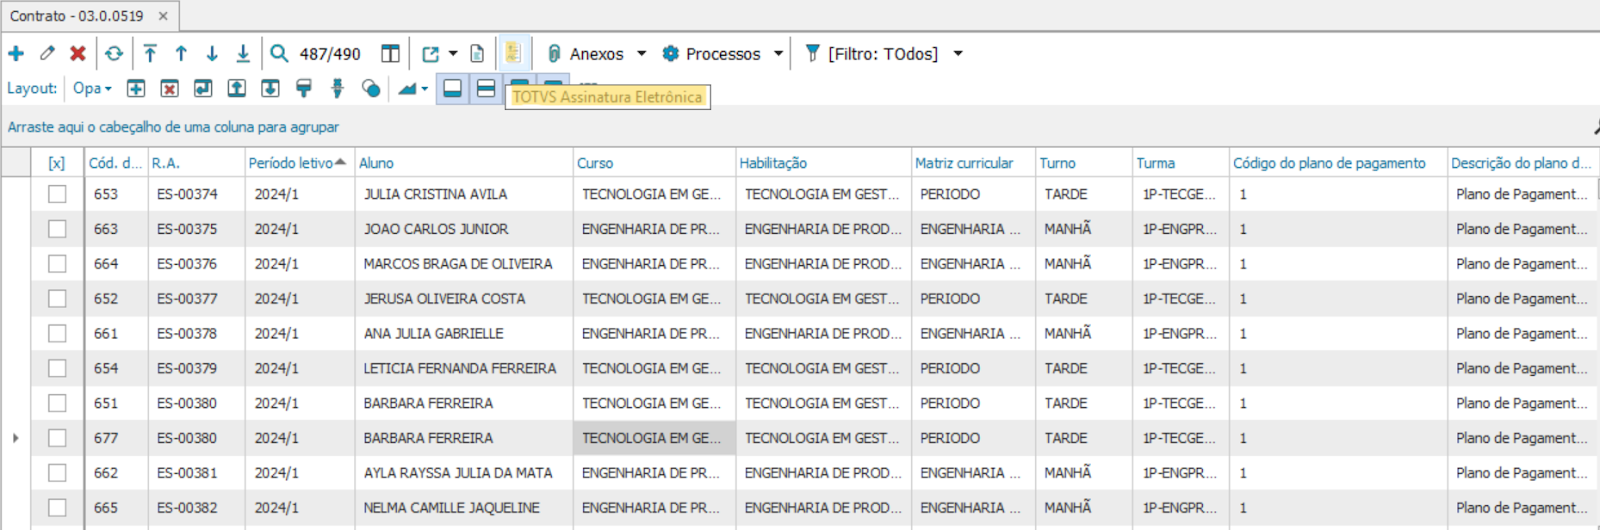Viewport: 1600px width, 530px height.
Task: Sort by Matriz curricular column header
Action: [x=973, y=163]
